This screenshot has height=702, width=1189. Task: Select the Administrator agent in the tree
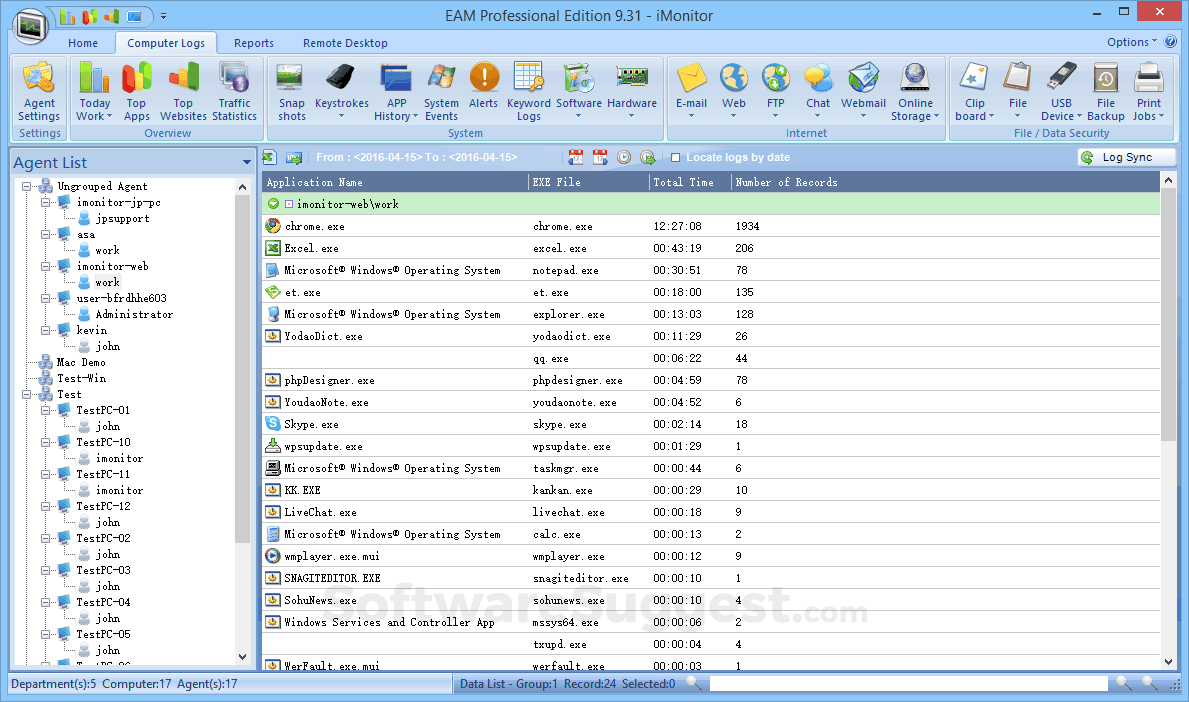click(x=134, y=314)
